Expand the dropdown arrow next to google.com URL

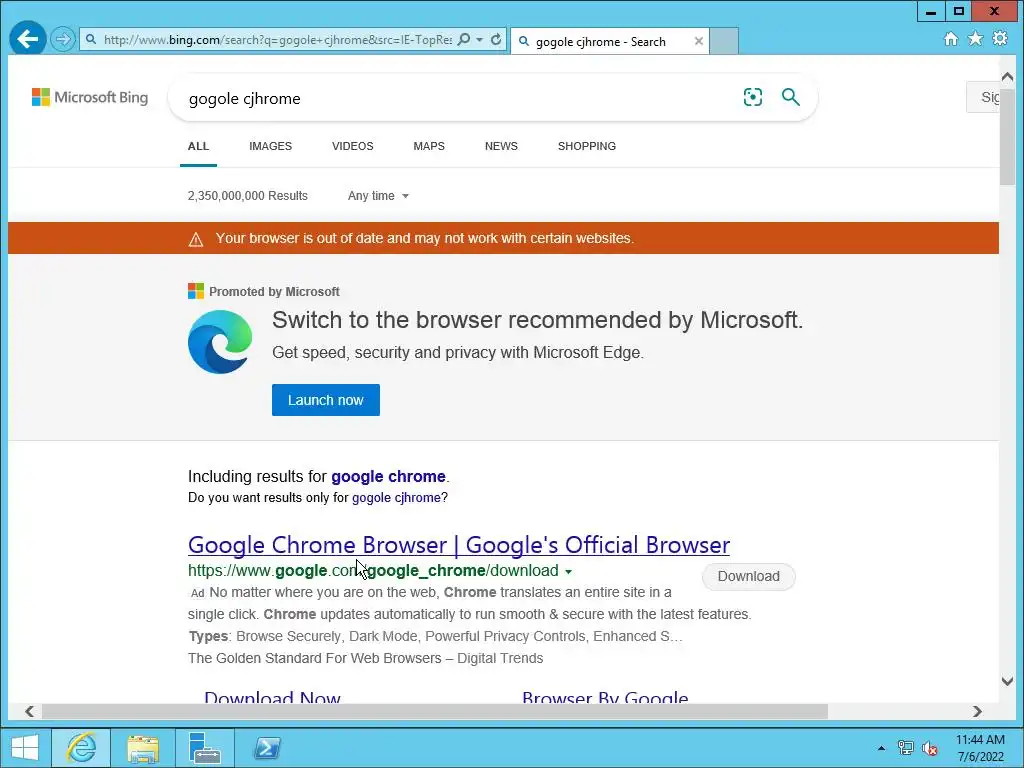pos(568,571)
